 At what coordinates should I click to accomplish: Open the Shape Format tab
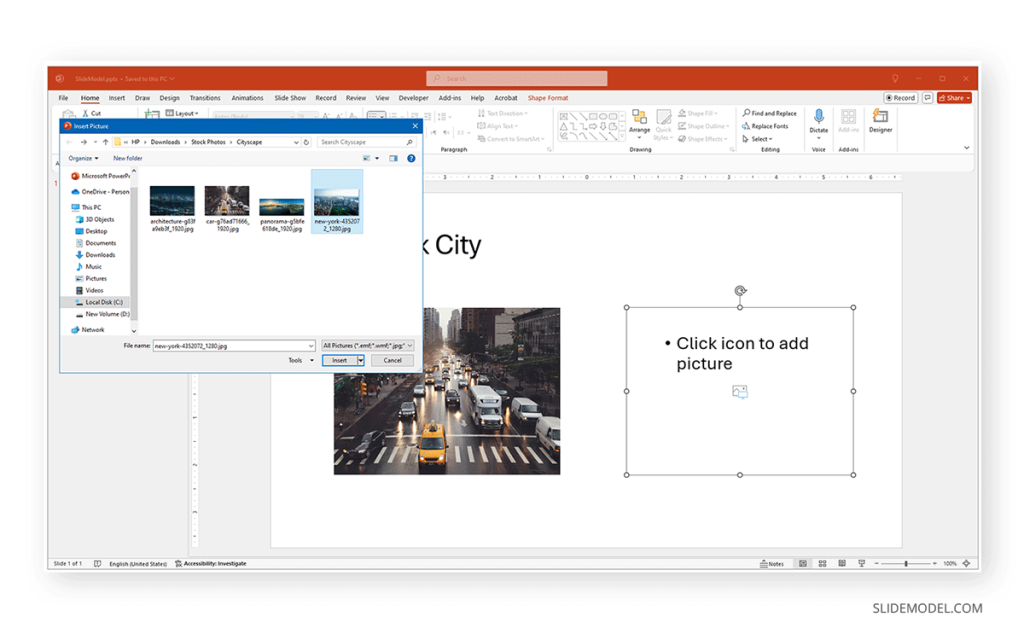pos(548,98)
